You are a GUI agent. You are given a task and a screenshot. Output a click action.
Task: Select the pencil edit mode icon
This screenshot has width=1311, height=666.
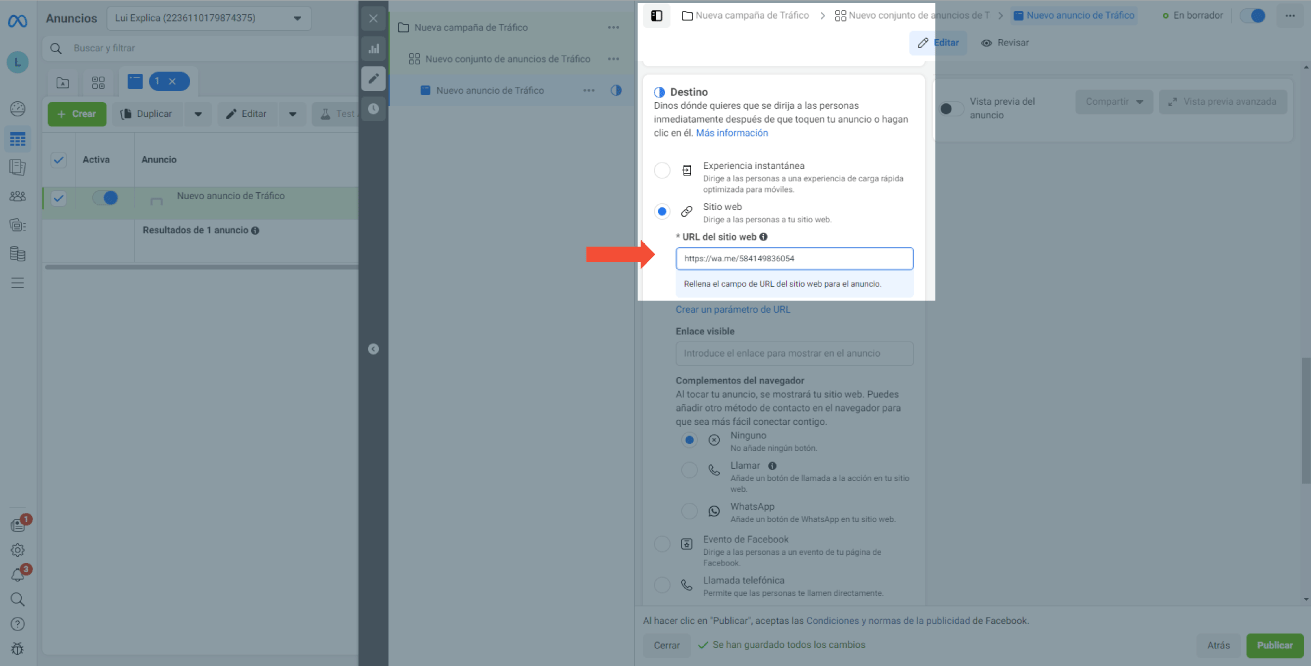(x=373, y=78)
